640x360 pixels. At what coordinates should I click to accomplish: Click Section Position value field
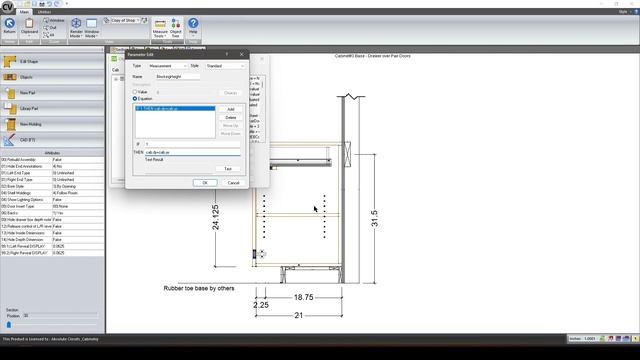click(60, 316)
